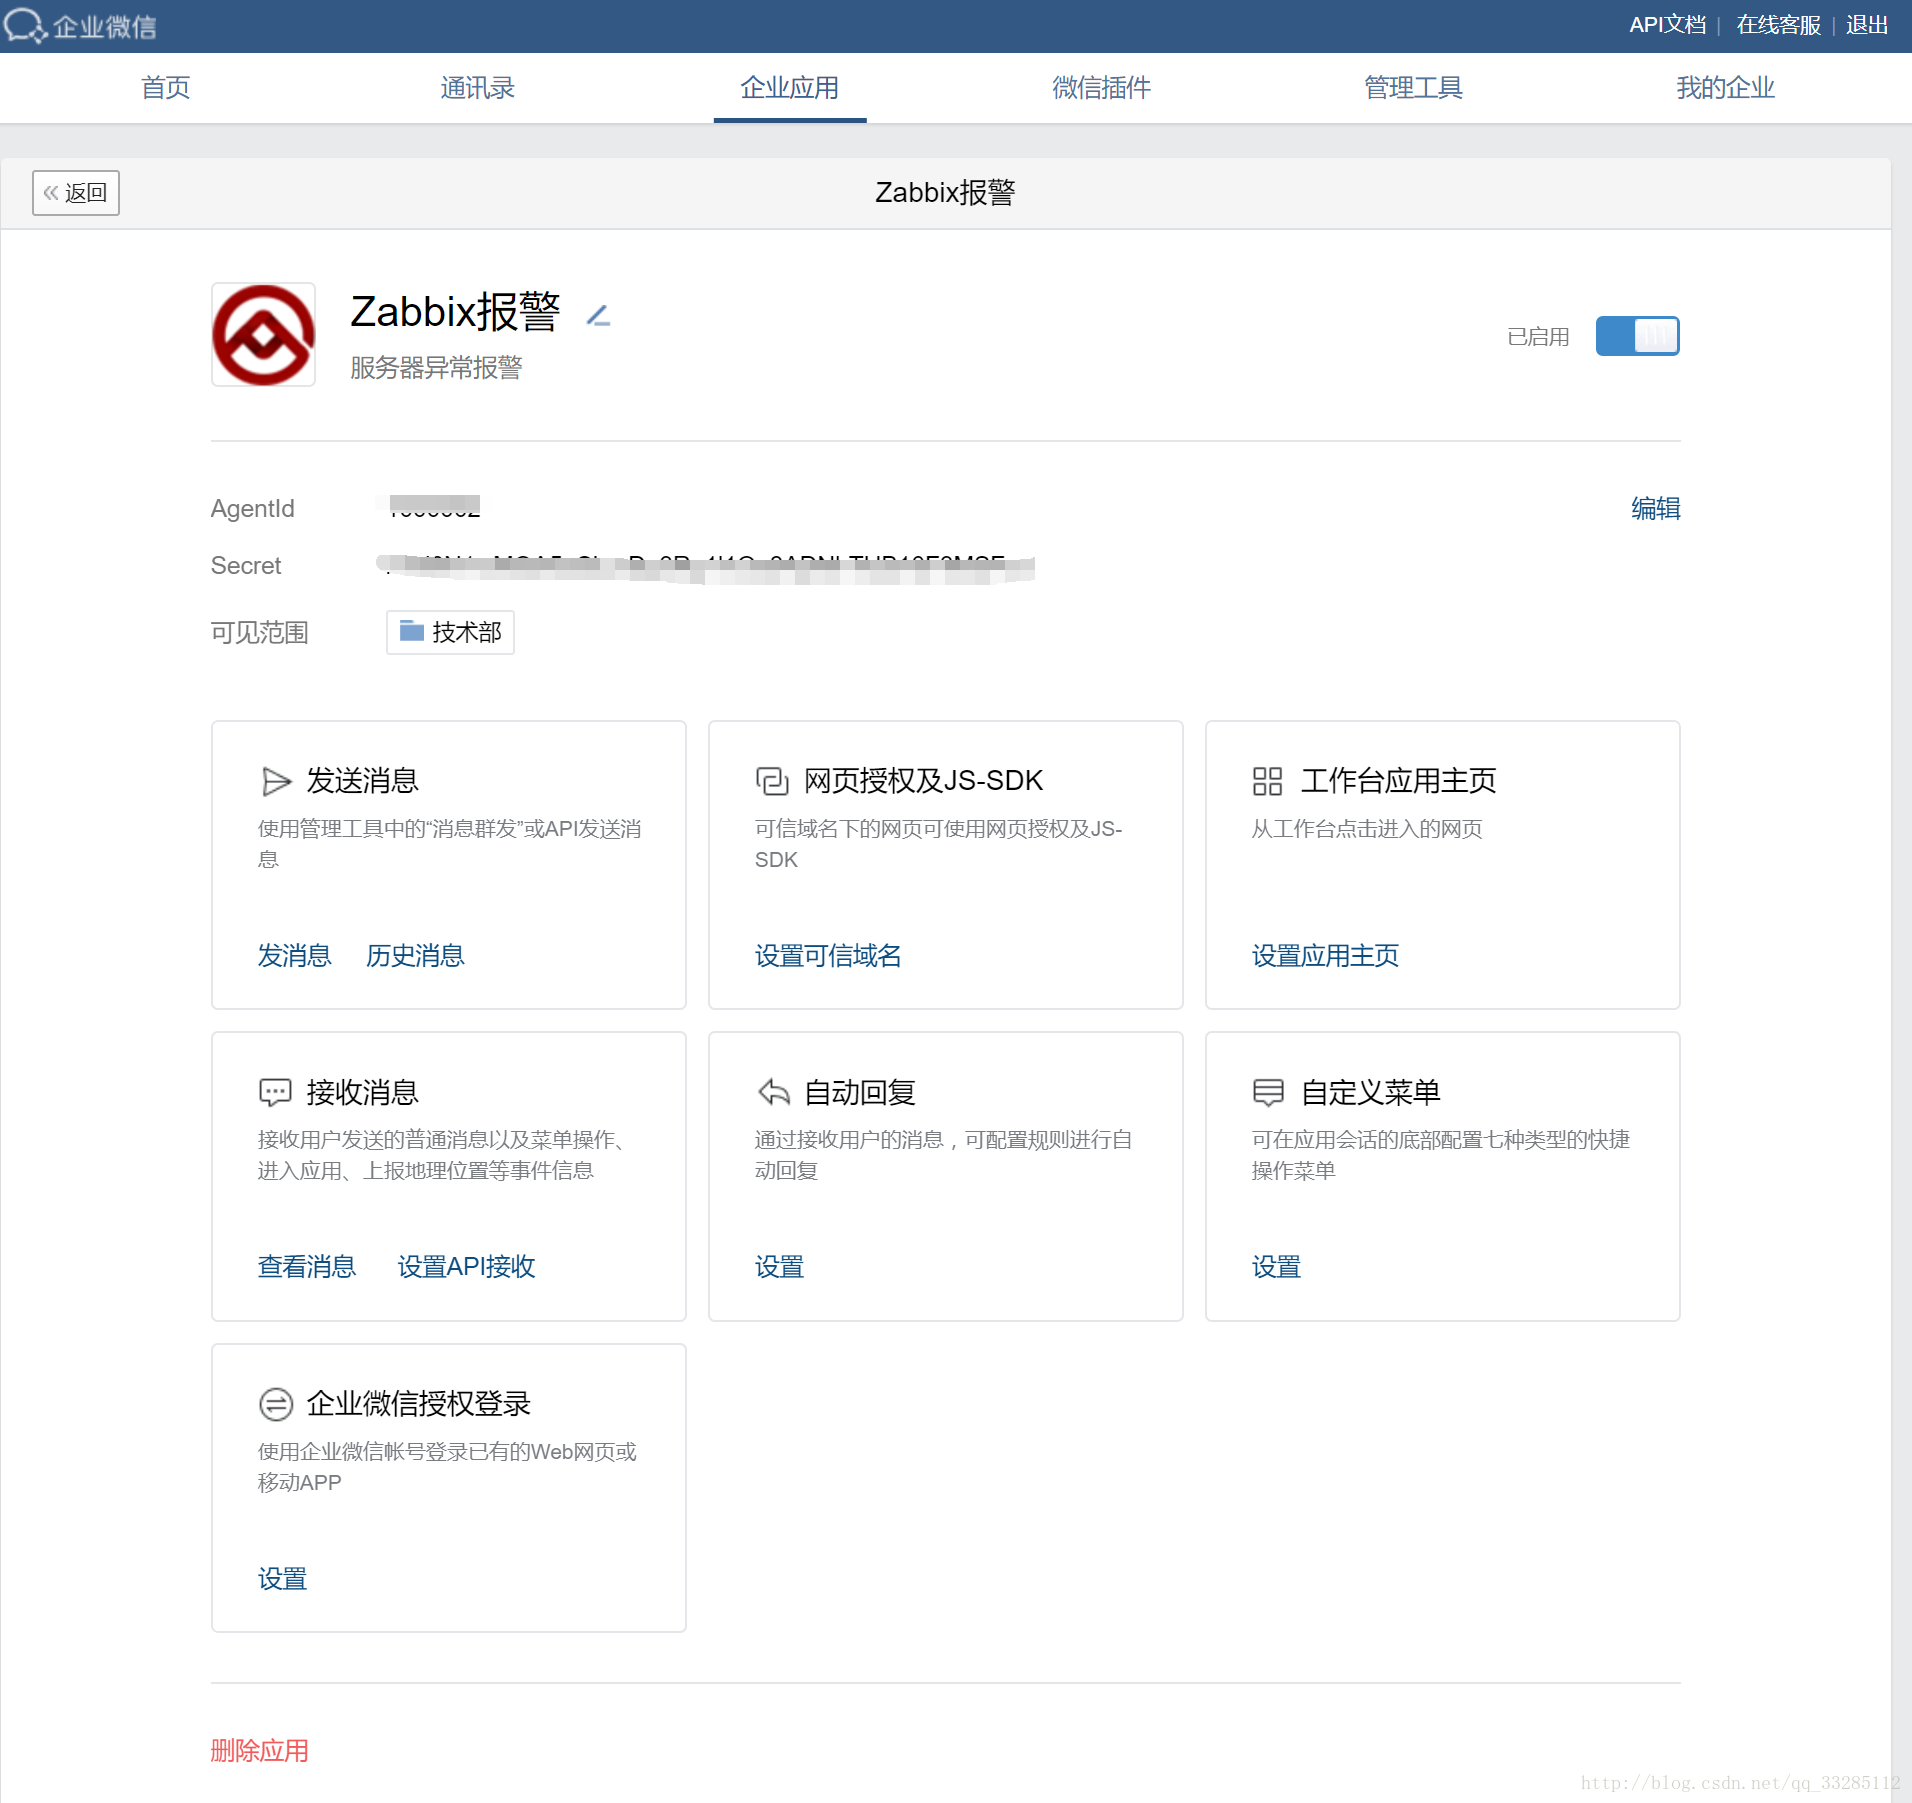This screenshot has width=1912, height=1803.
Task: Click the 企业微信 logo in header
Action: tap(80, 26)
